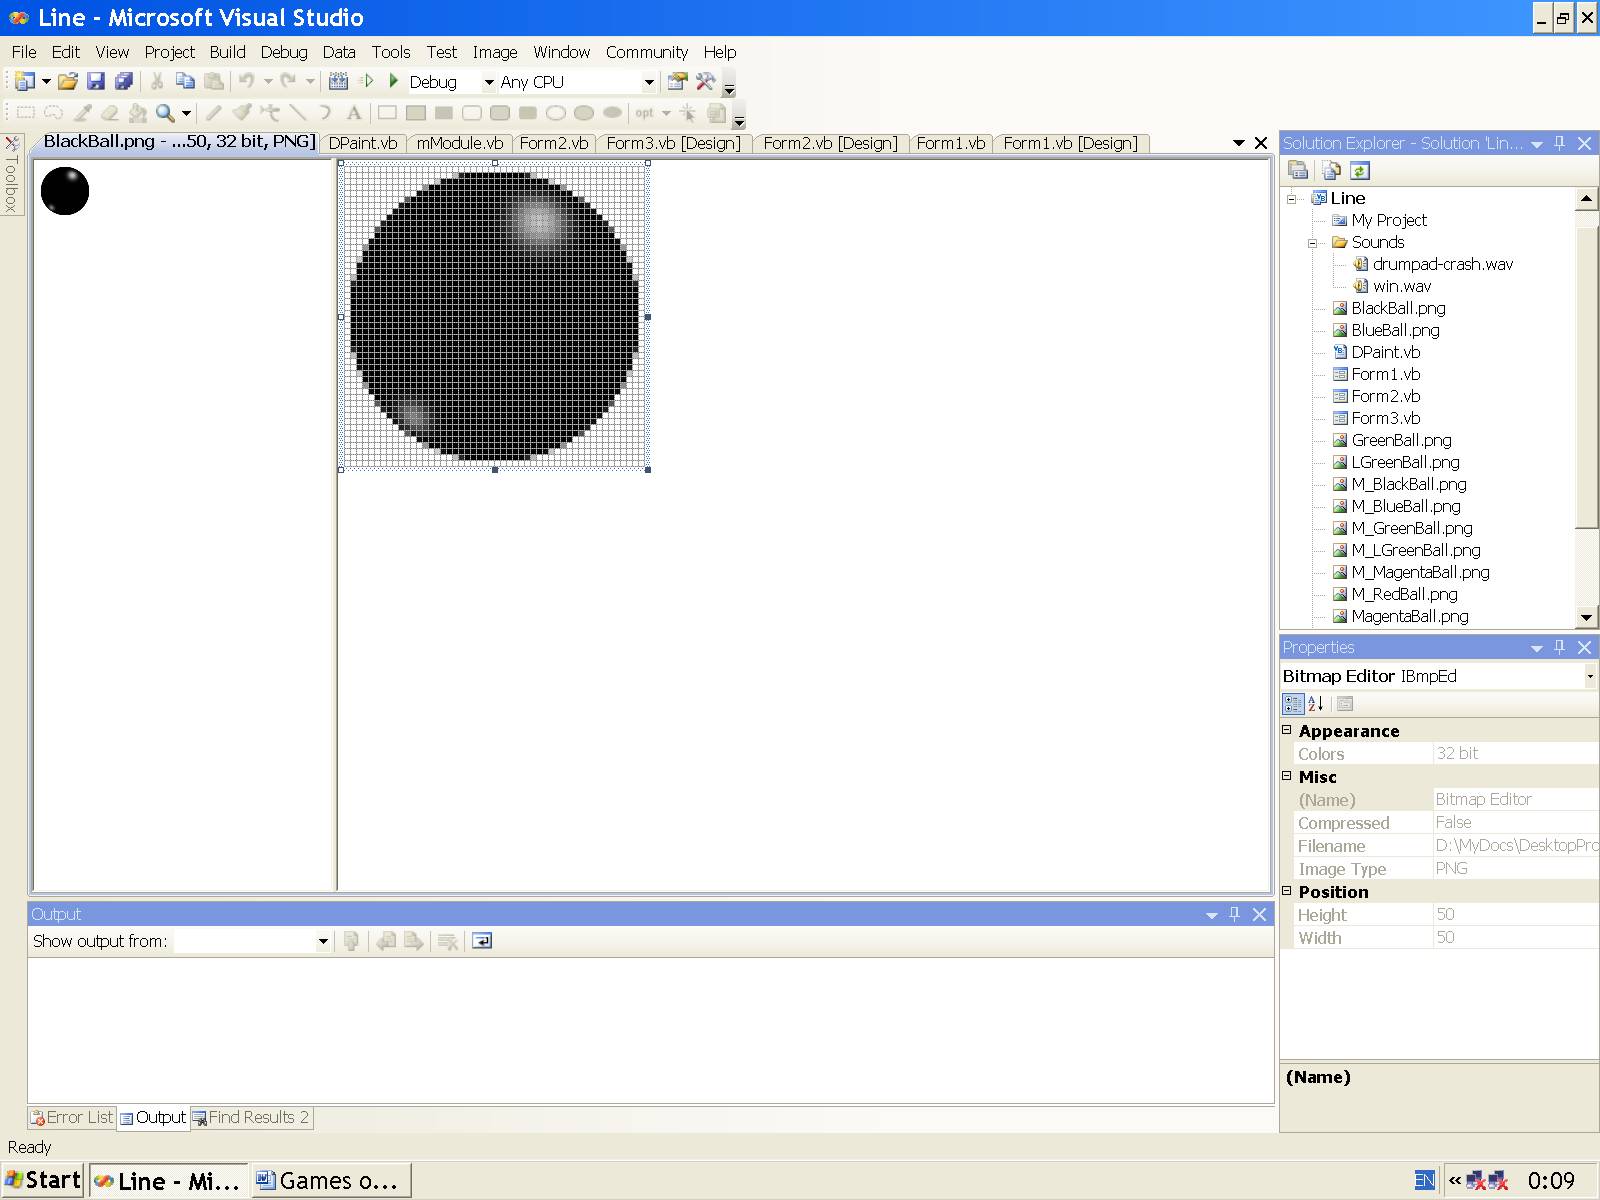The image size is (1600, 1200).
Task: Click the Refresh icon in Solution Explorer
Action: pyautogui.click(x=1360, y=171)
